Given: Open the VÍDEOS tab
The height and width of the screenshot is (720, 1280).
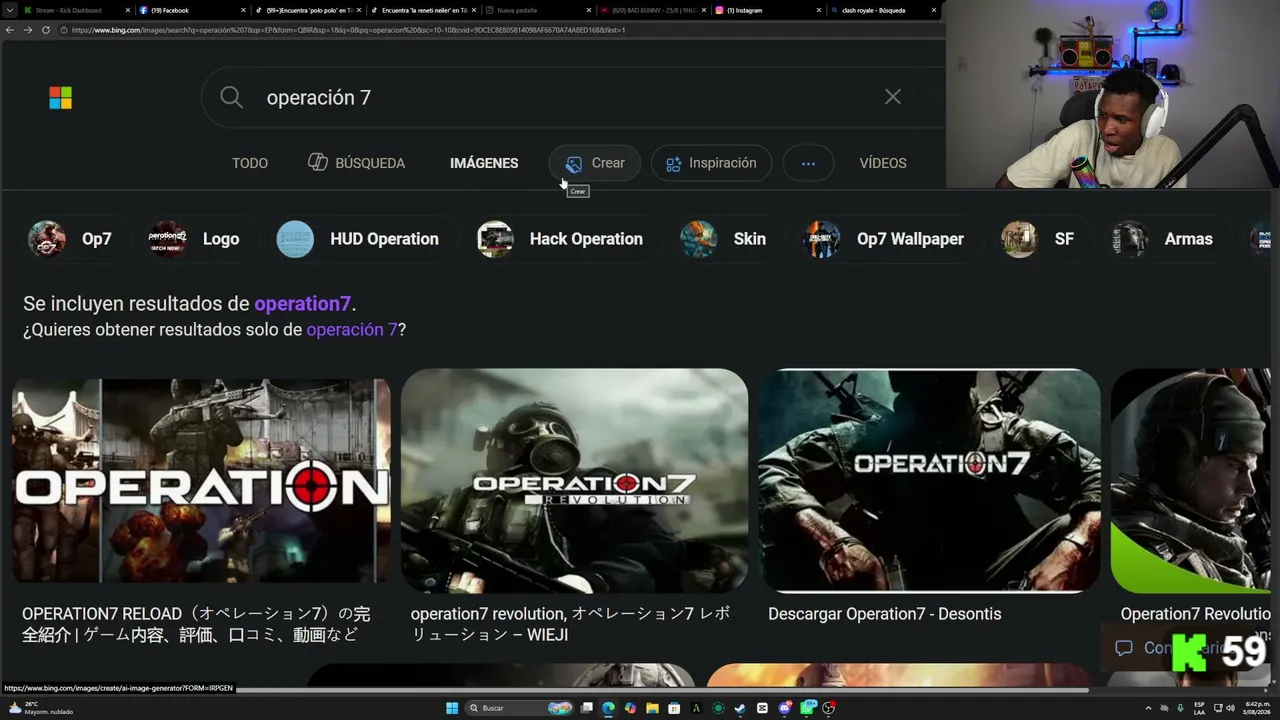Looking at the screenshot, I should (x=883, y=163).
